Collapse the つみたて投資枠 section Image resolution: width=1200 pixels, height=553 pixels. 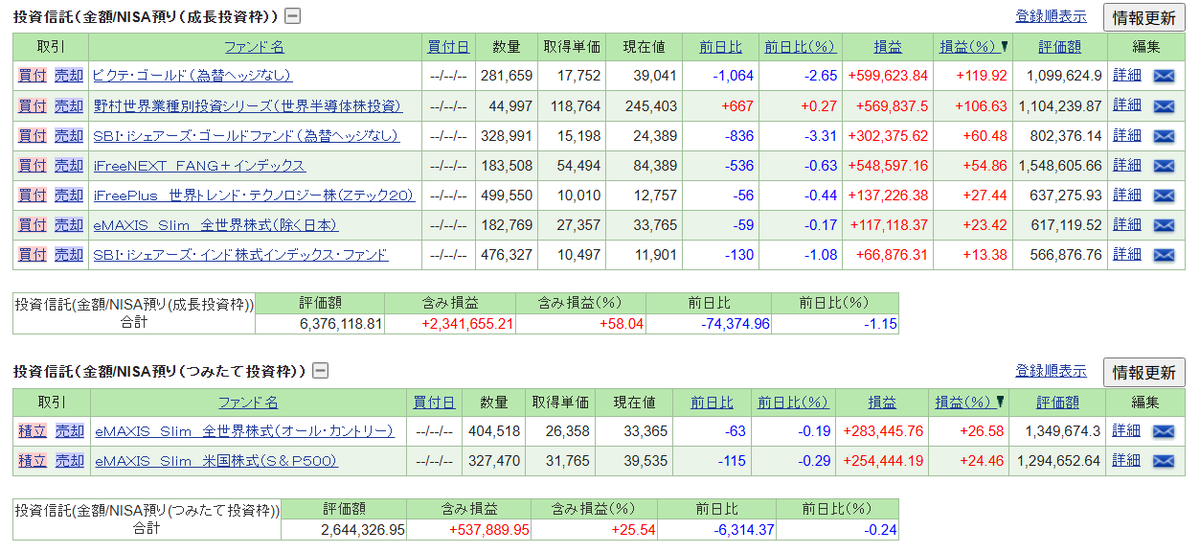(320, 371)
